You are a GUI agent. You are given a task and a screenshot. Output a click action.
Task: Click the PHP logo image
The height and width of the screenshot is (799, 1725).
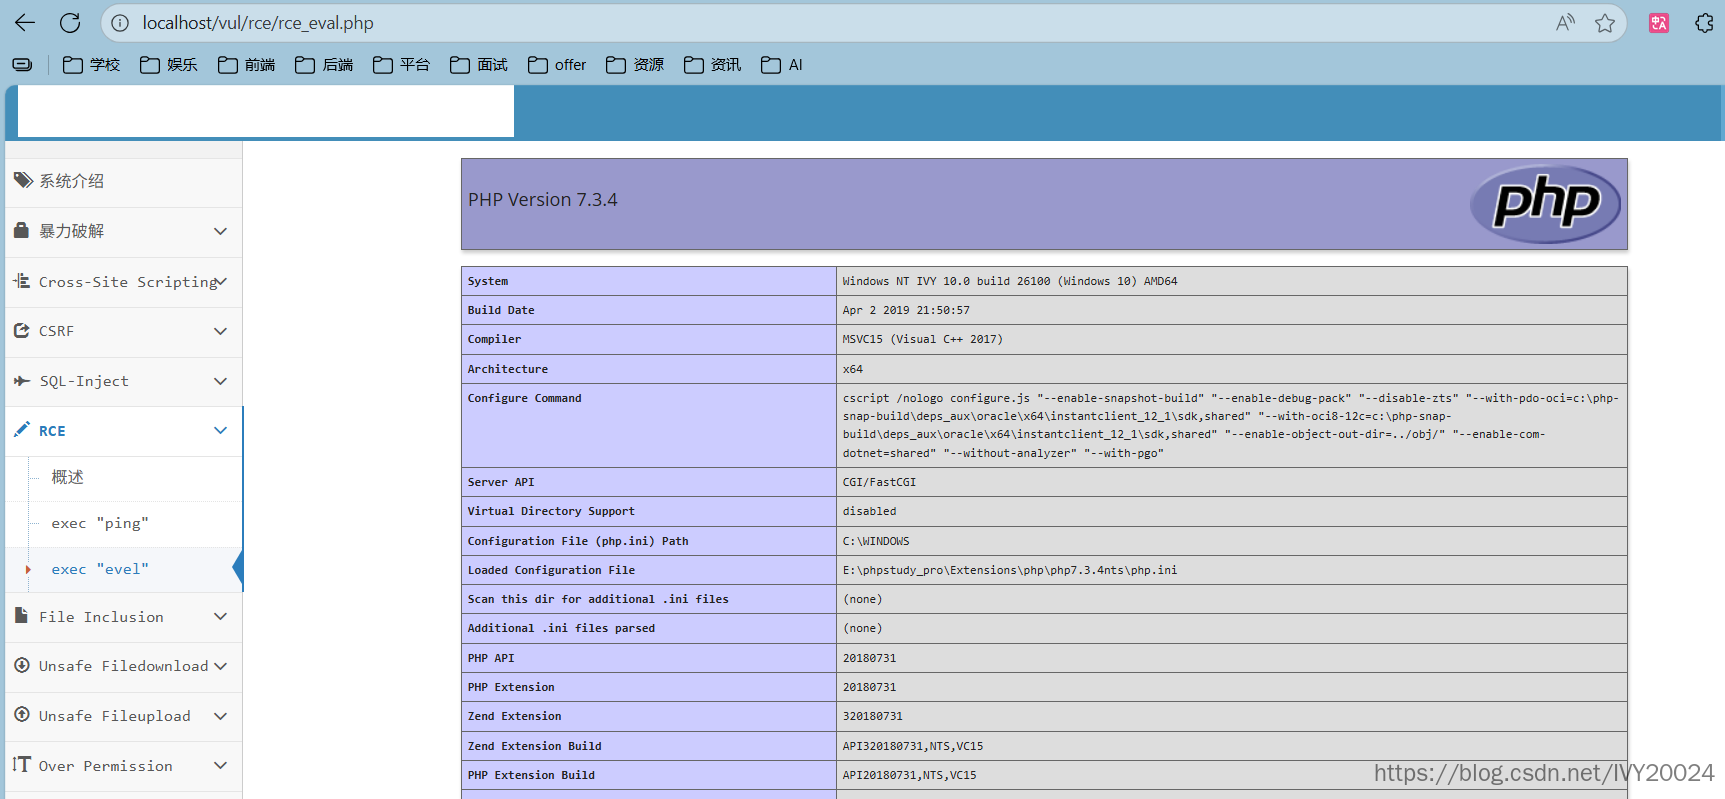pos(1545,204)
